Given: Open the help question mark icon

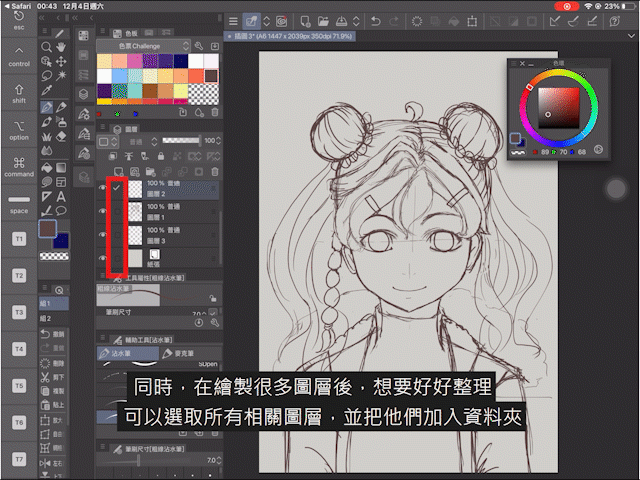Looking at the screenshot, I should click(x=614, y=21).
